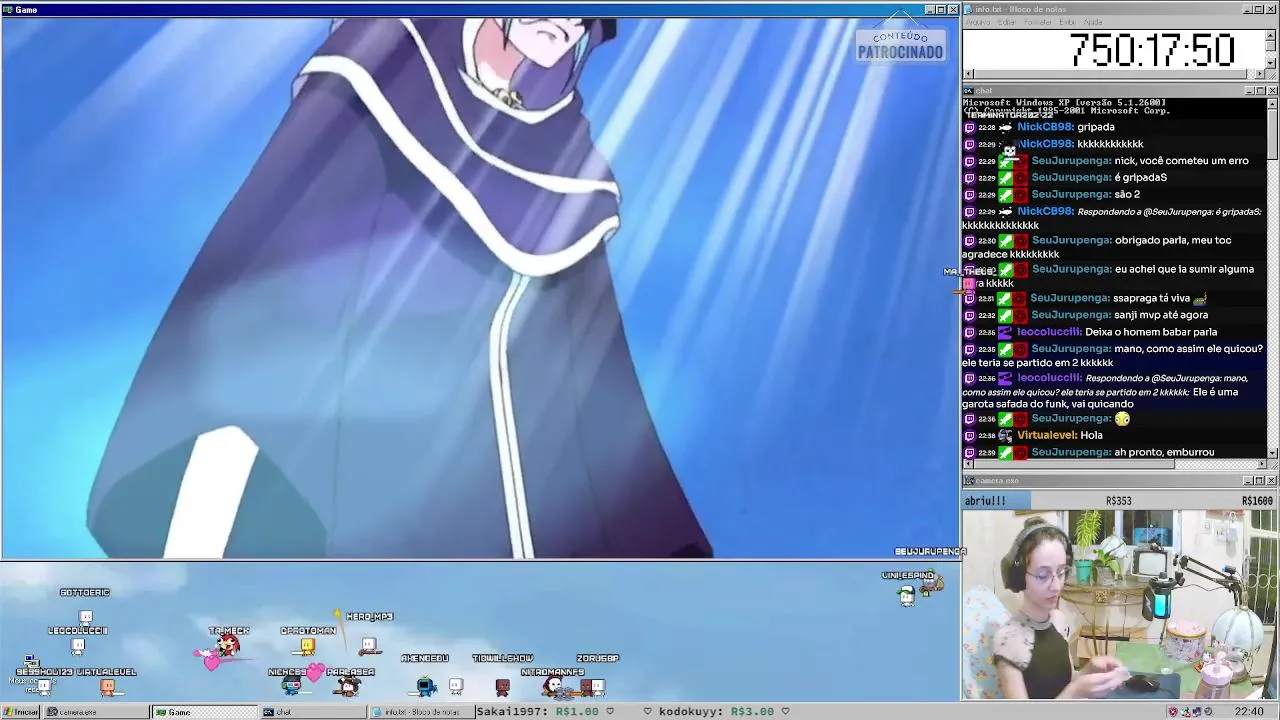Click the notepad horizontal scrollbar right arrow
Viewport: 1280px width, 720px height.
1261,74
